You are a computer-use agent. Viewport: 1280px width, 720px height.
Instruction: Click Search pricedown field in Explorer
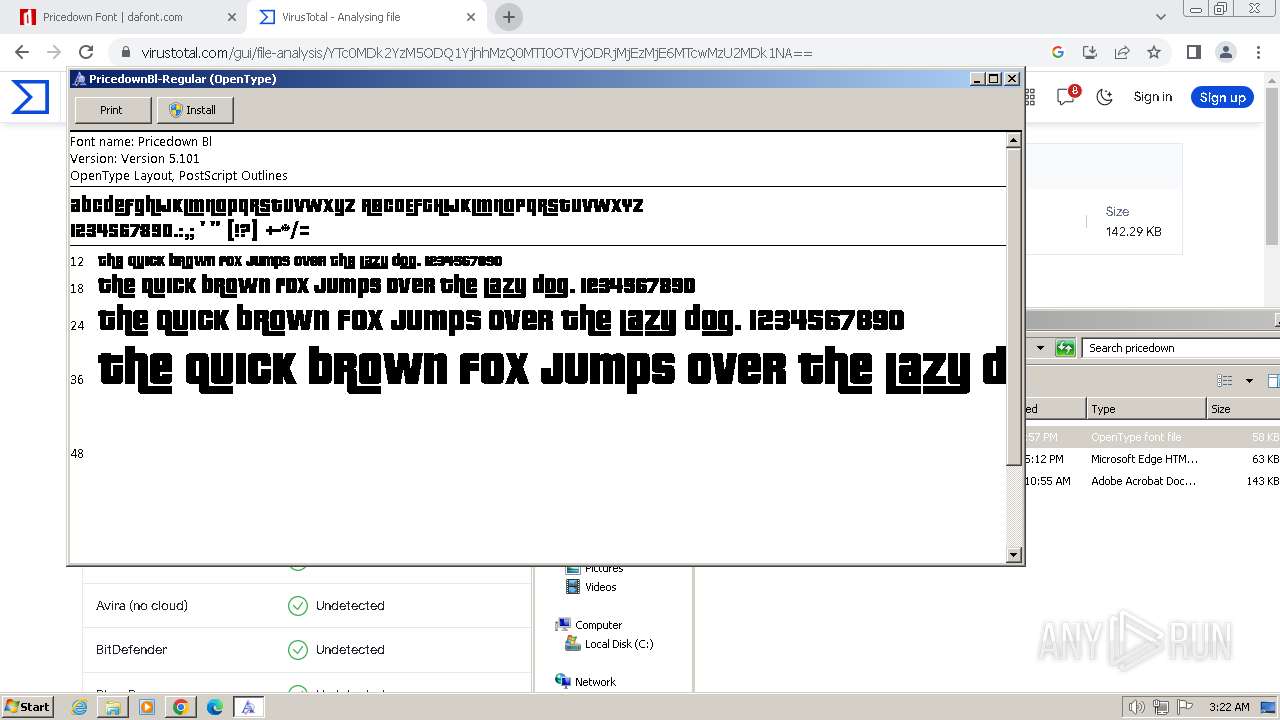coord(1180,348)
